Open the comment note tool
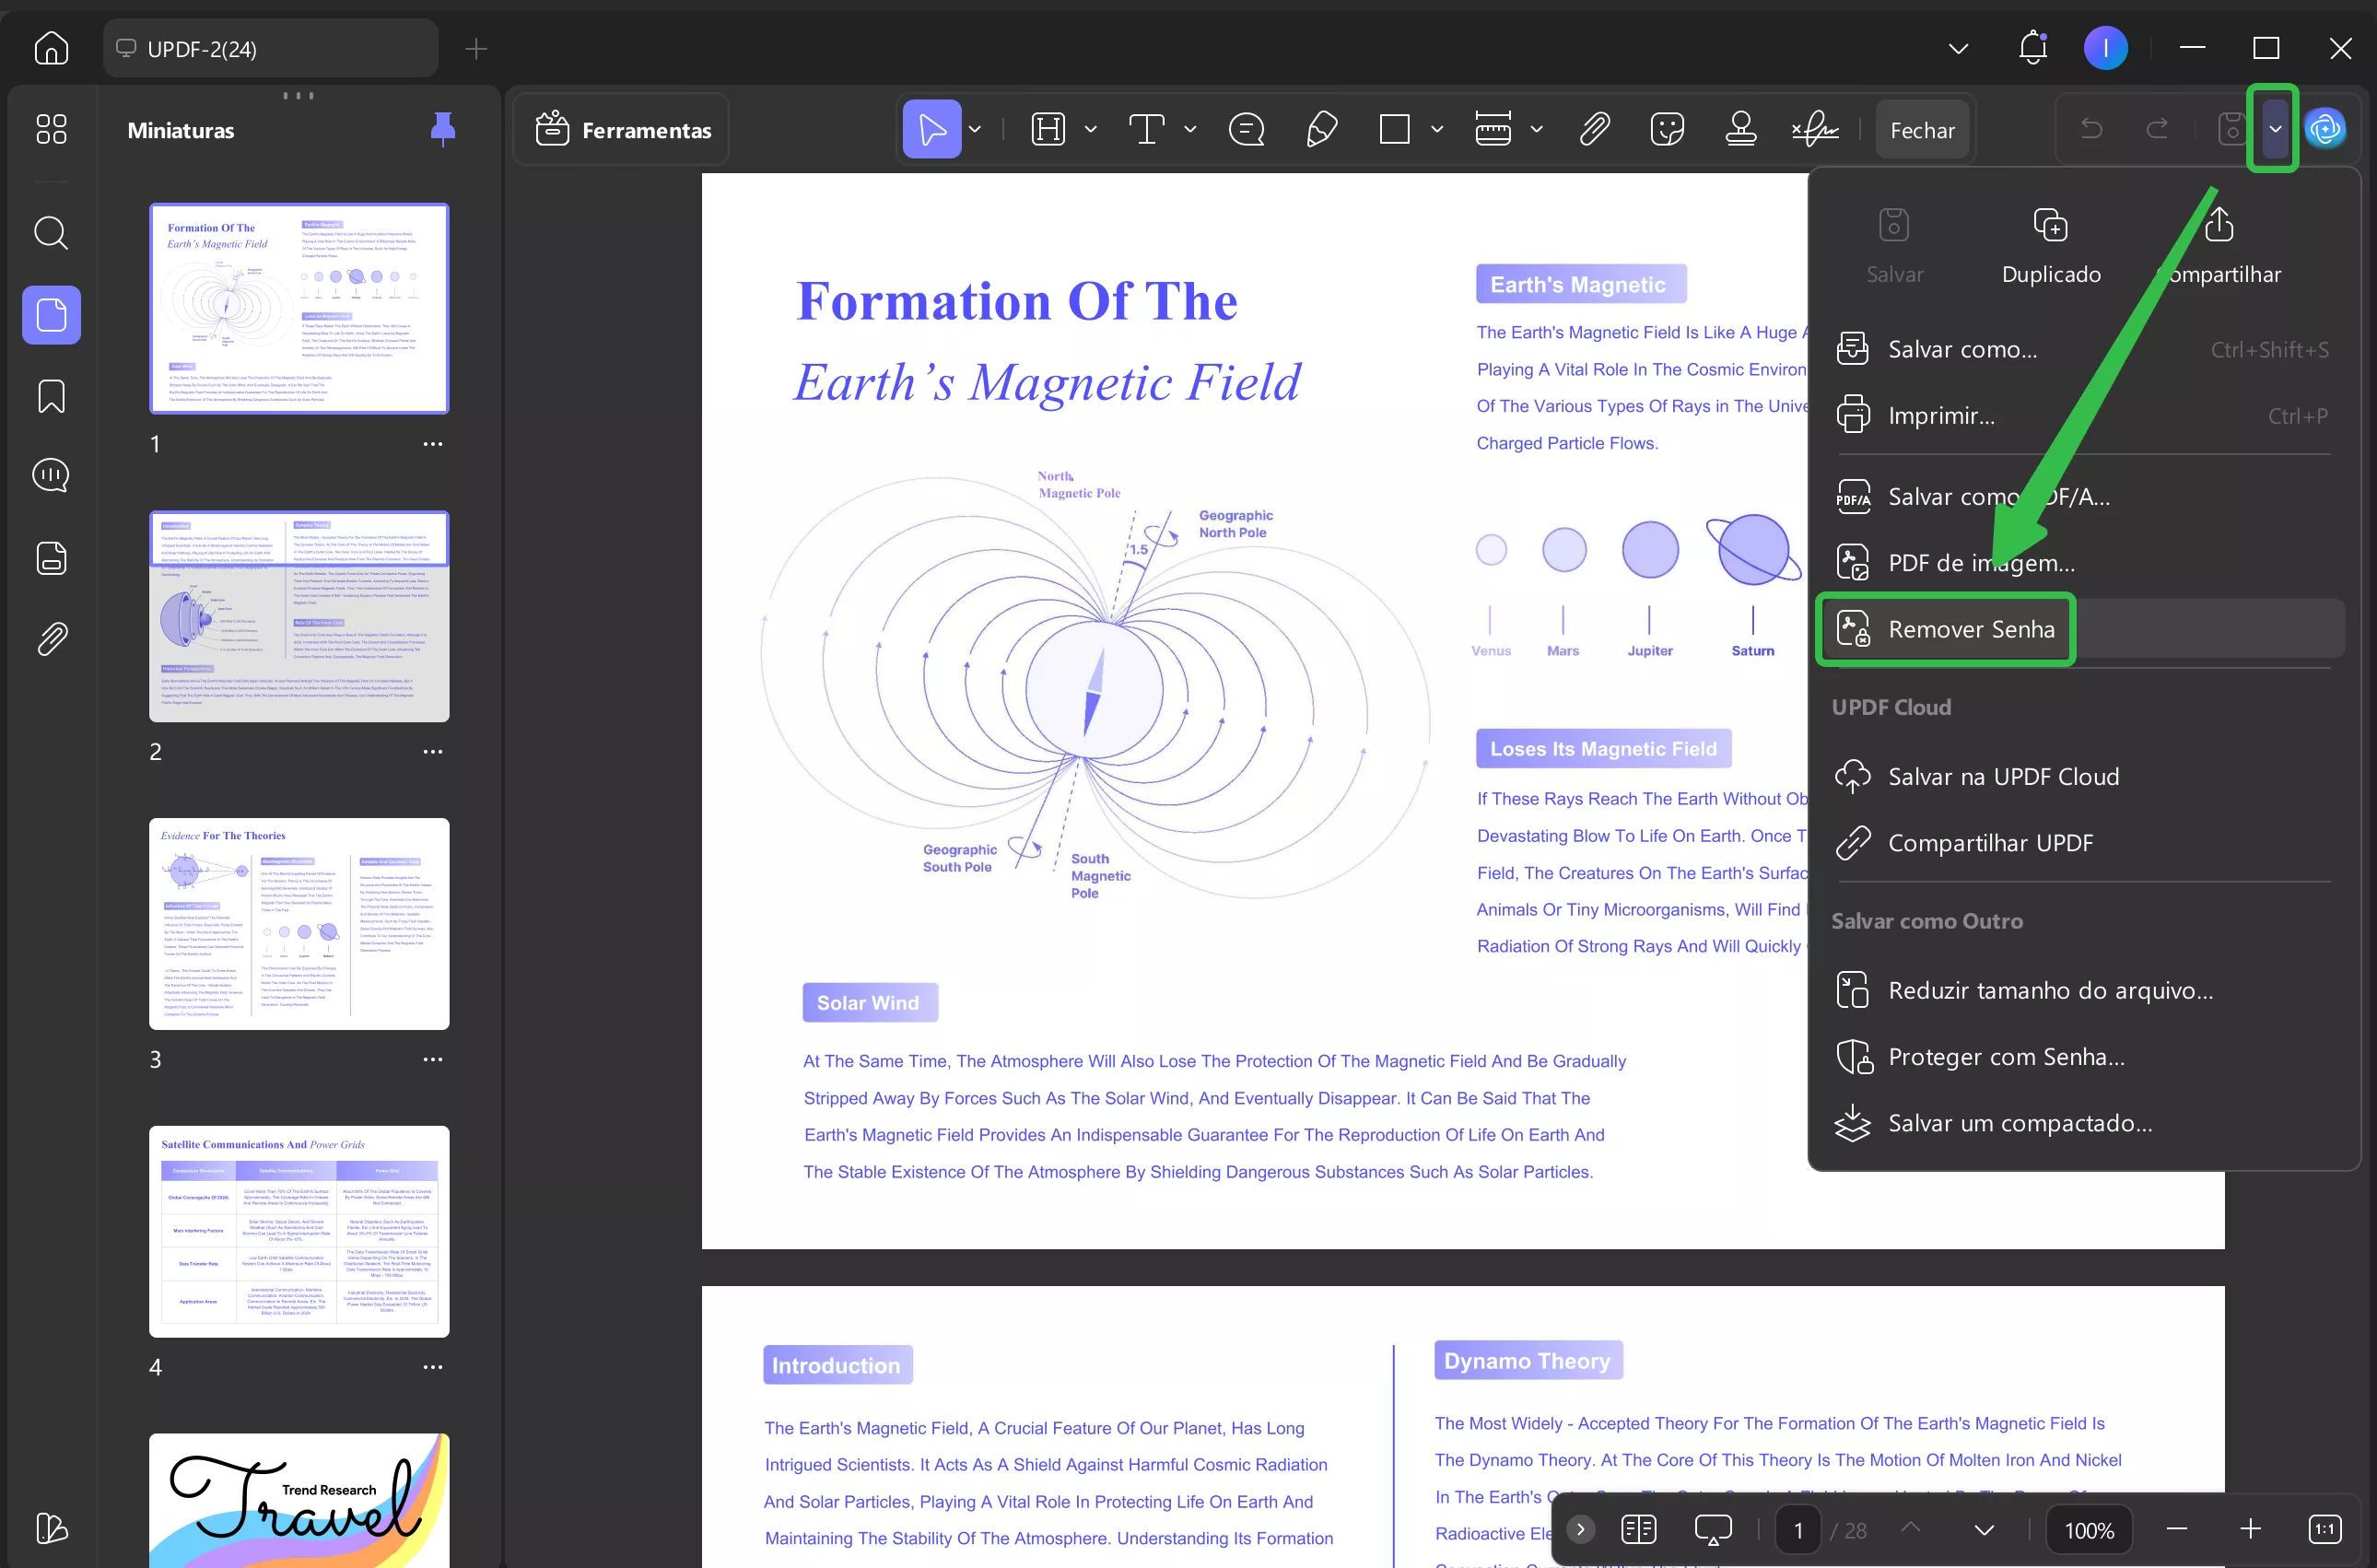Image resolution: width=2377 pixels, height=1568 pixels. (1246, 129)
